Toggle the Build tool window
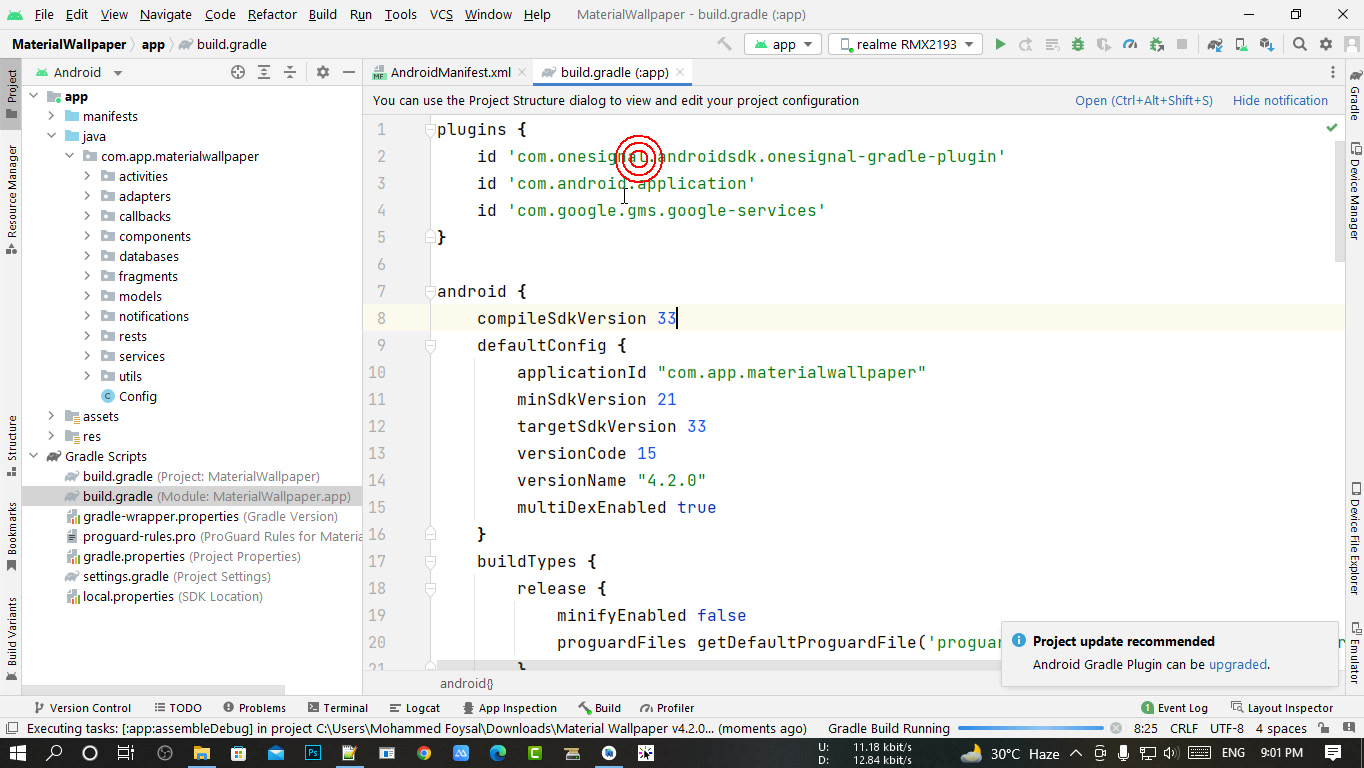 600,707
